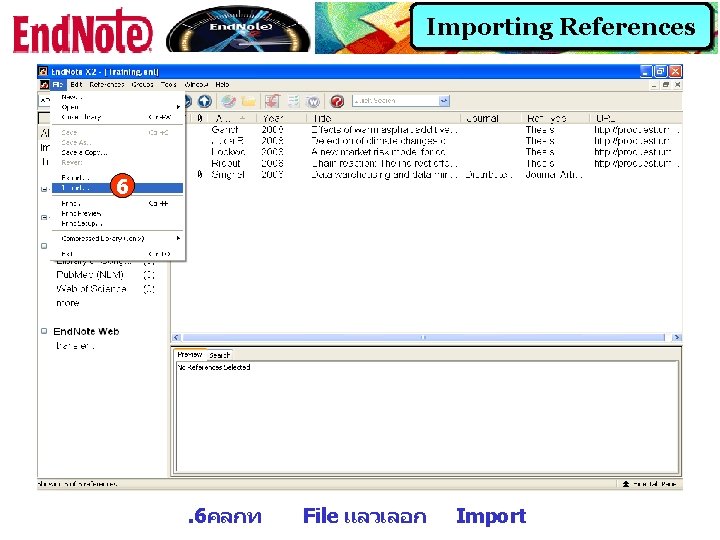Open the Tools menu
This screenshot has height=540, width=720.
[169, 84]
